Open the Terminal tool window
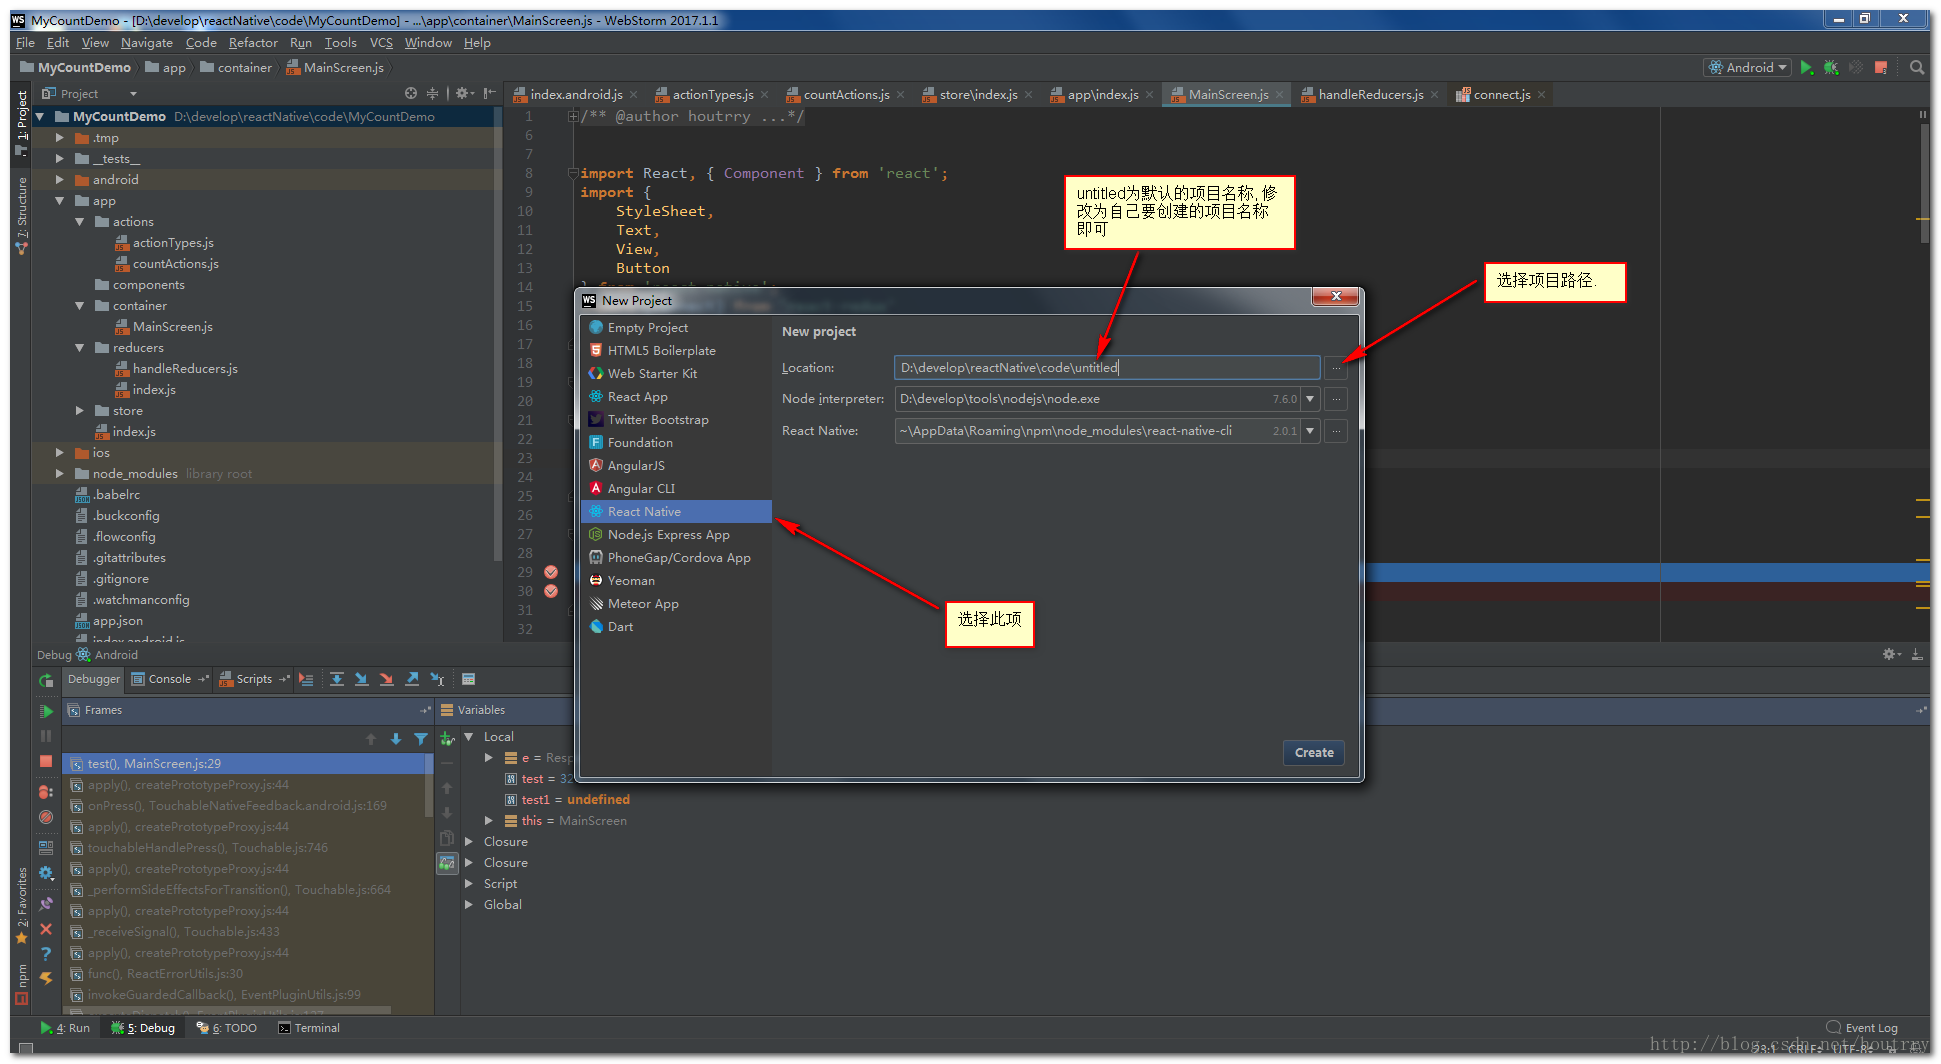1941x1064 pixels. pos(309,1028)
